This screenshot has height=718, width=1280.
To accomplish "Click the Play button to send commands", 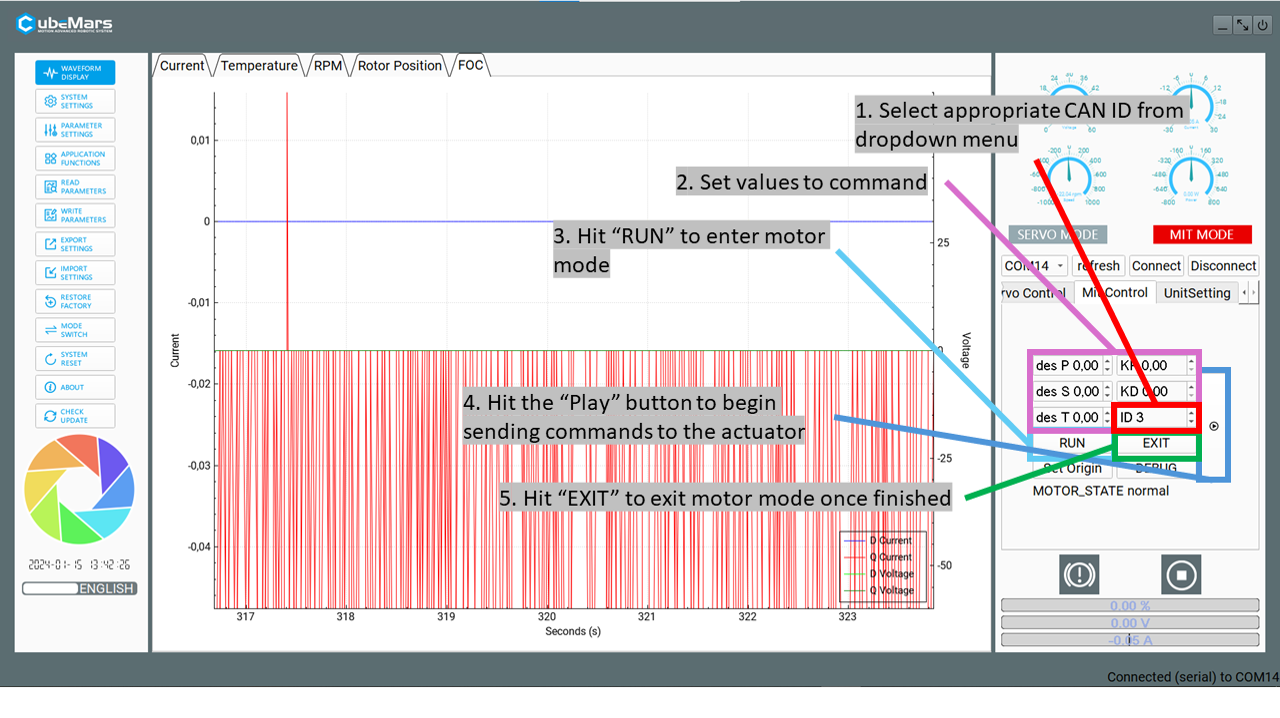I will point(1214,426).
